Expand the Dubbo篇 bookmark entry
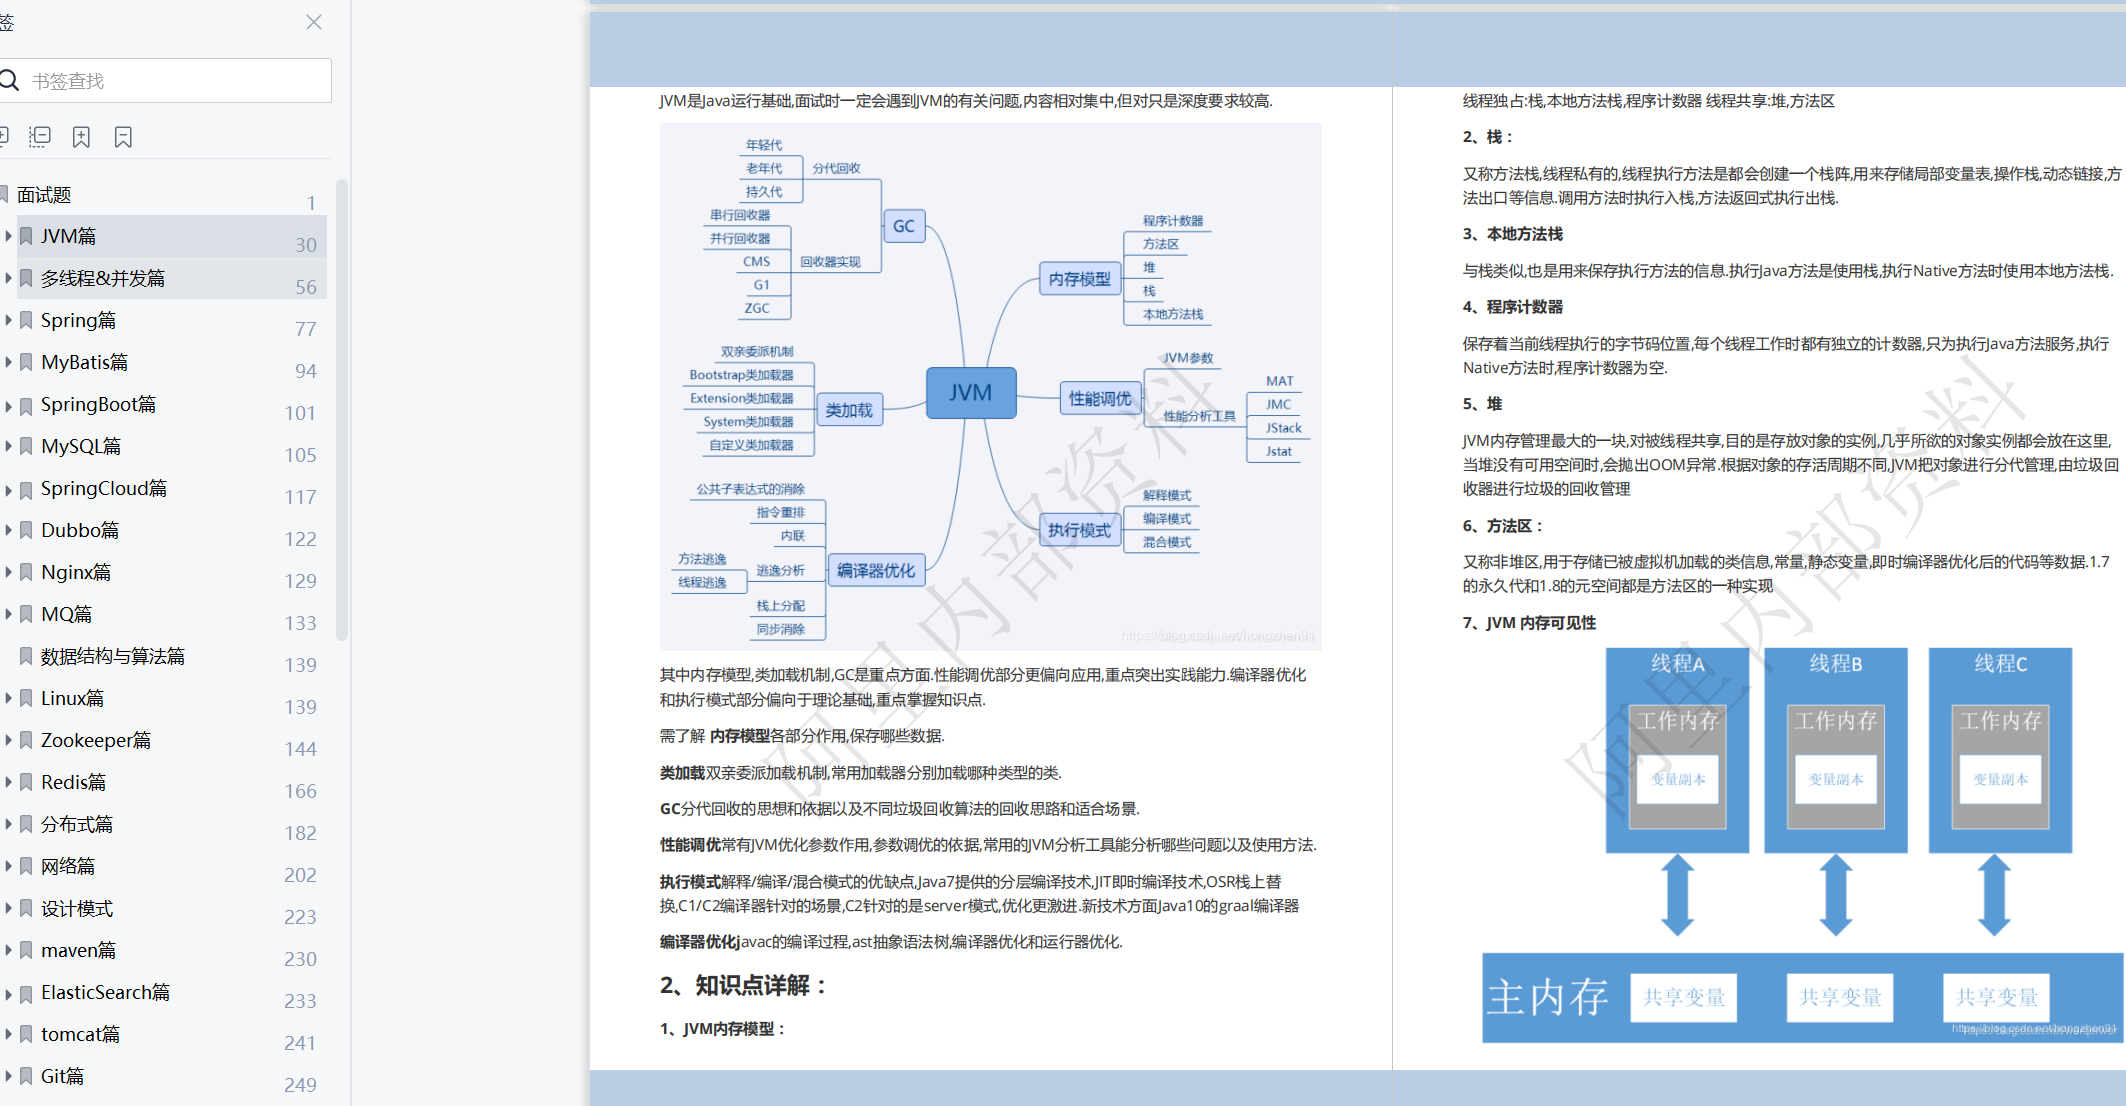 pyautogui.click(x=8, y=530)
